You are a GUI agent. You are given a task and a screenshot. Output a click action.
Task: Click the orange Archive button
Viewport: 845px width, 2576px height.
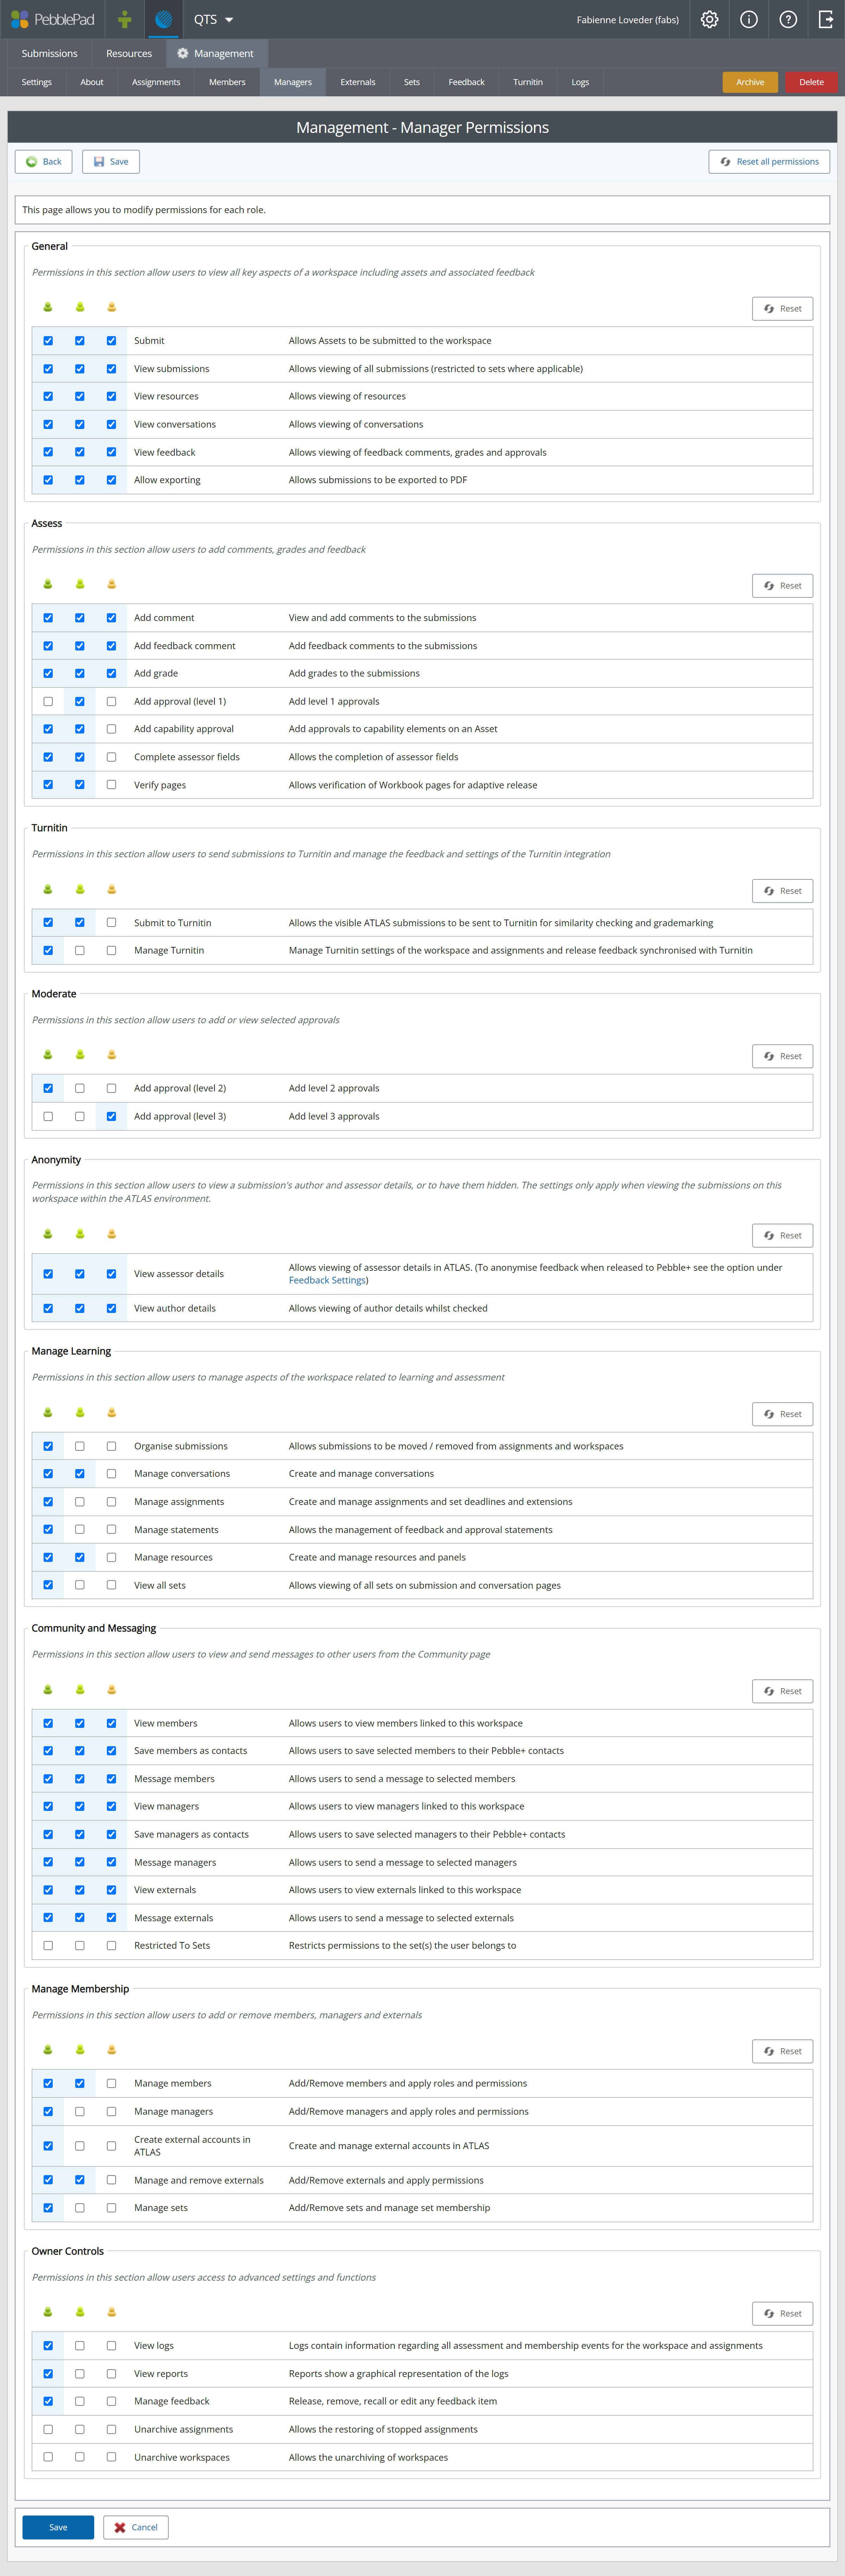coord(750,82)
